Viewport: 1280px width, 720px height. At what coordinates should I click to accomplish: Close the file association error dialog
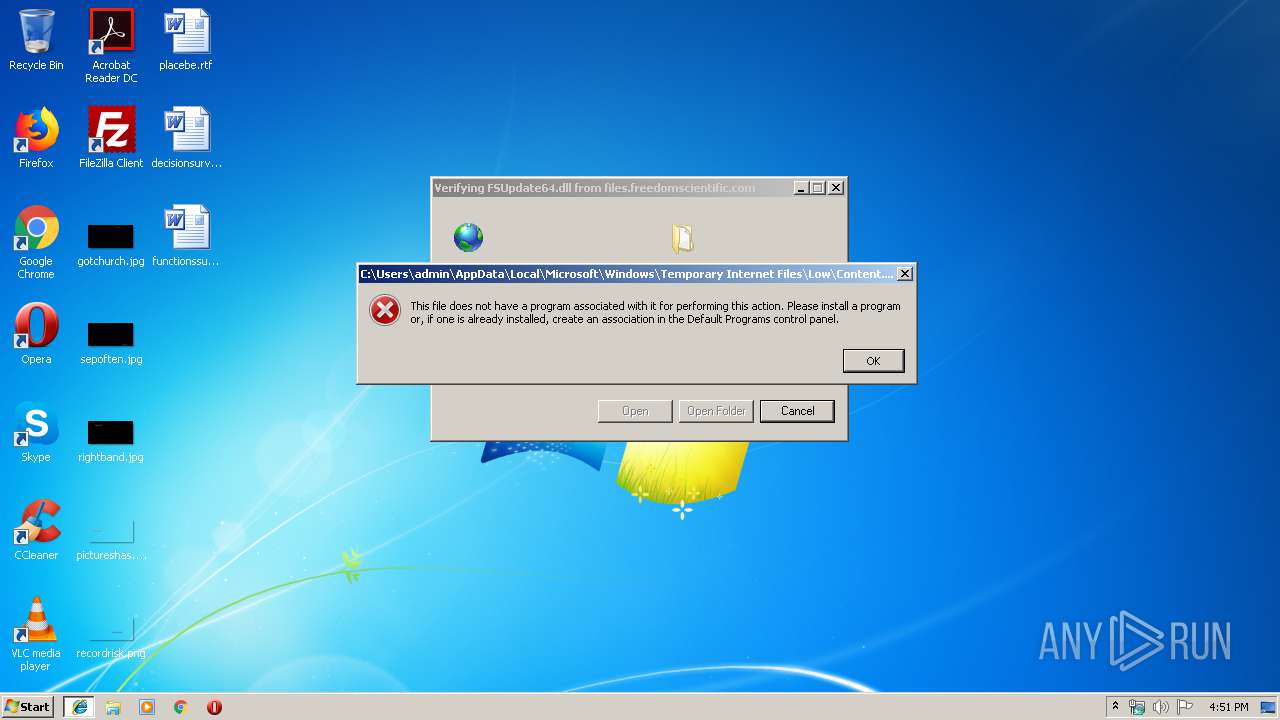904,274
